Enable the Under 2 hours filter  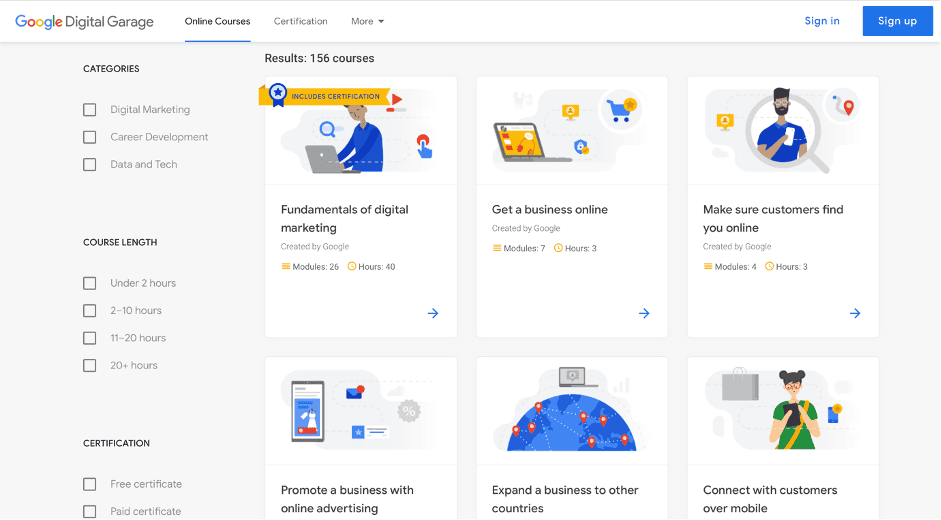(90, 283)
